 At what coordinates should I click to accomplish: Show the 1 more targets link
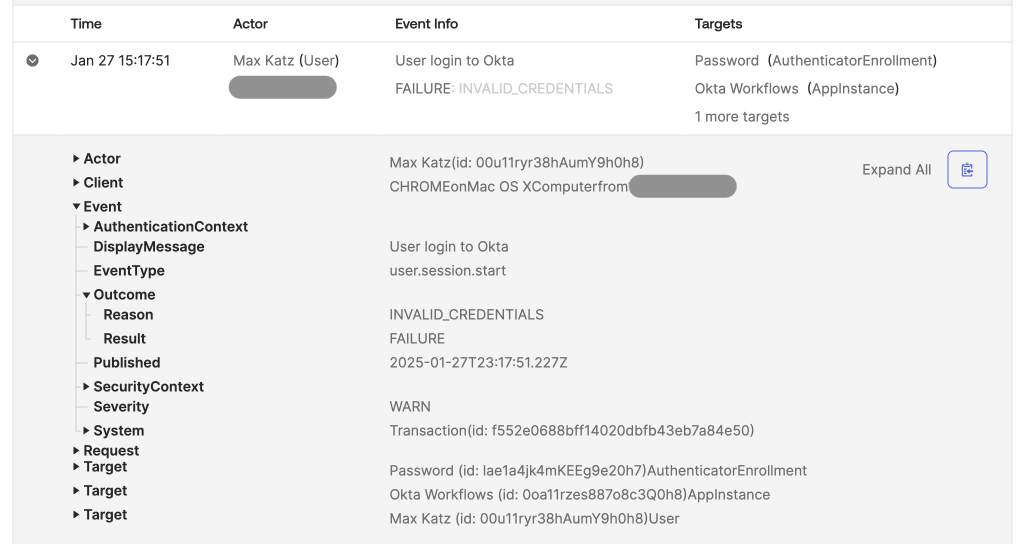[742, 117]
